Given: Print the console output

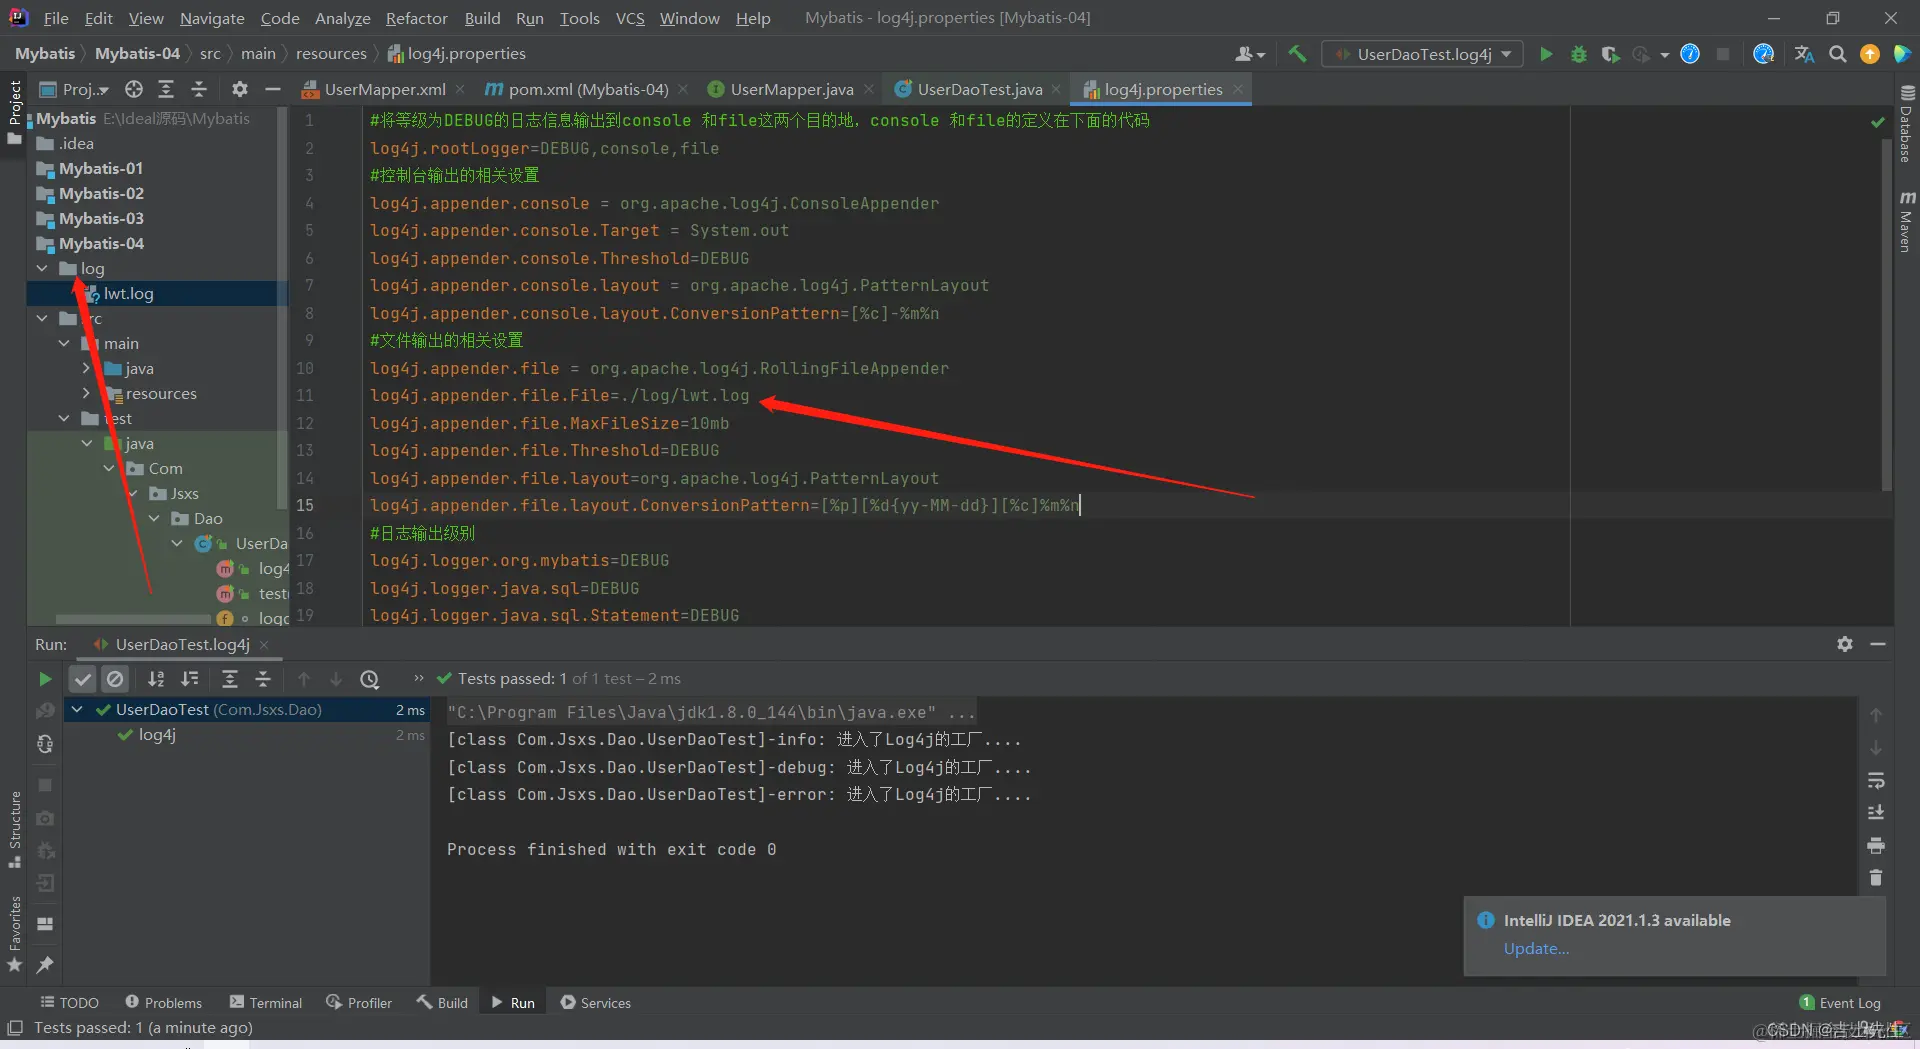Looking at the screenshot, I should tap(1876, 846).
